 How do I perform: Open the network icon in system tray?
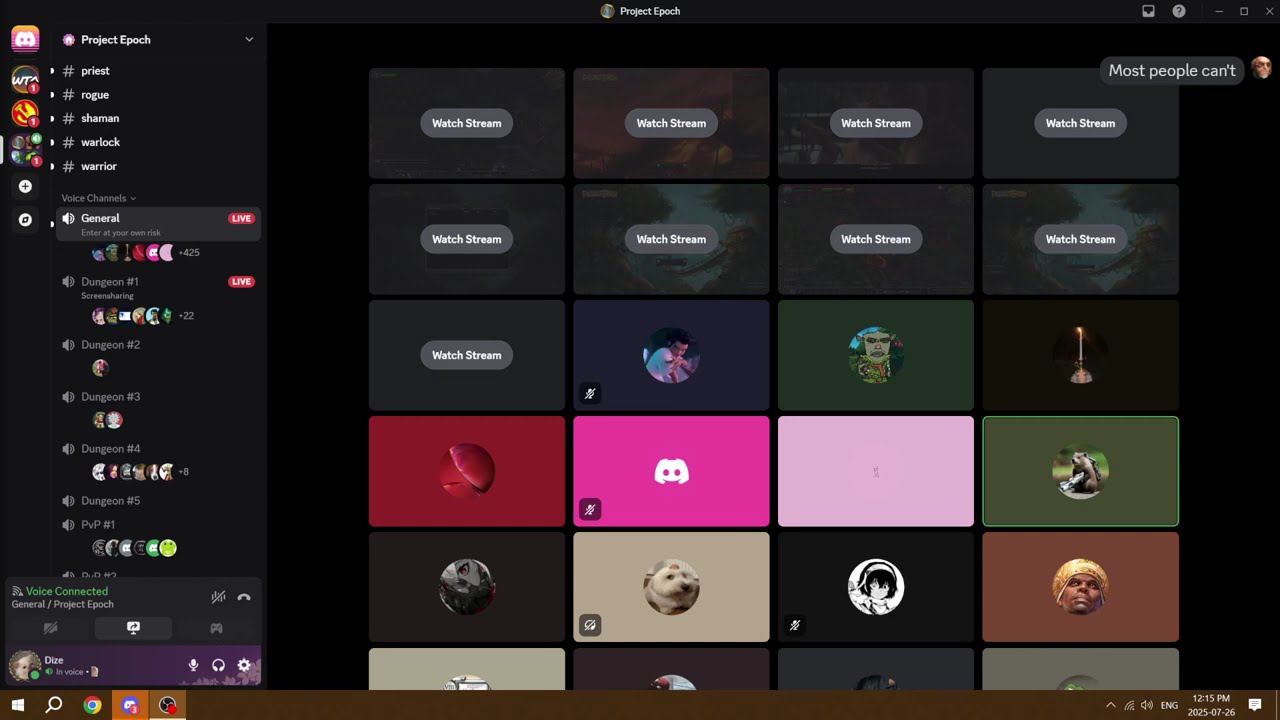[1129, 705]
